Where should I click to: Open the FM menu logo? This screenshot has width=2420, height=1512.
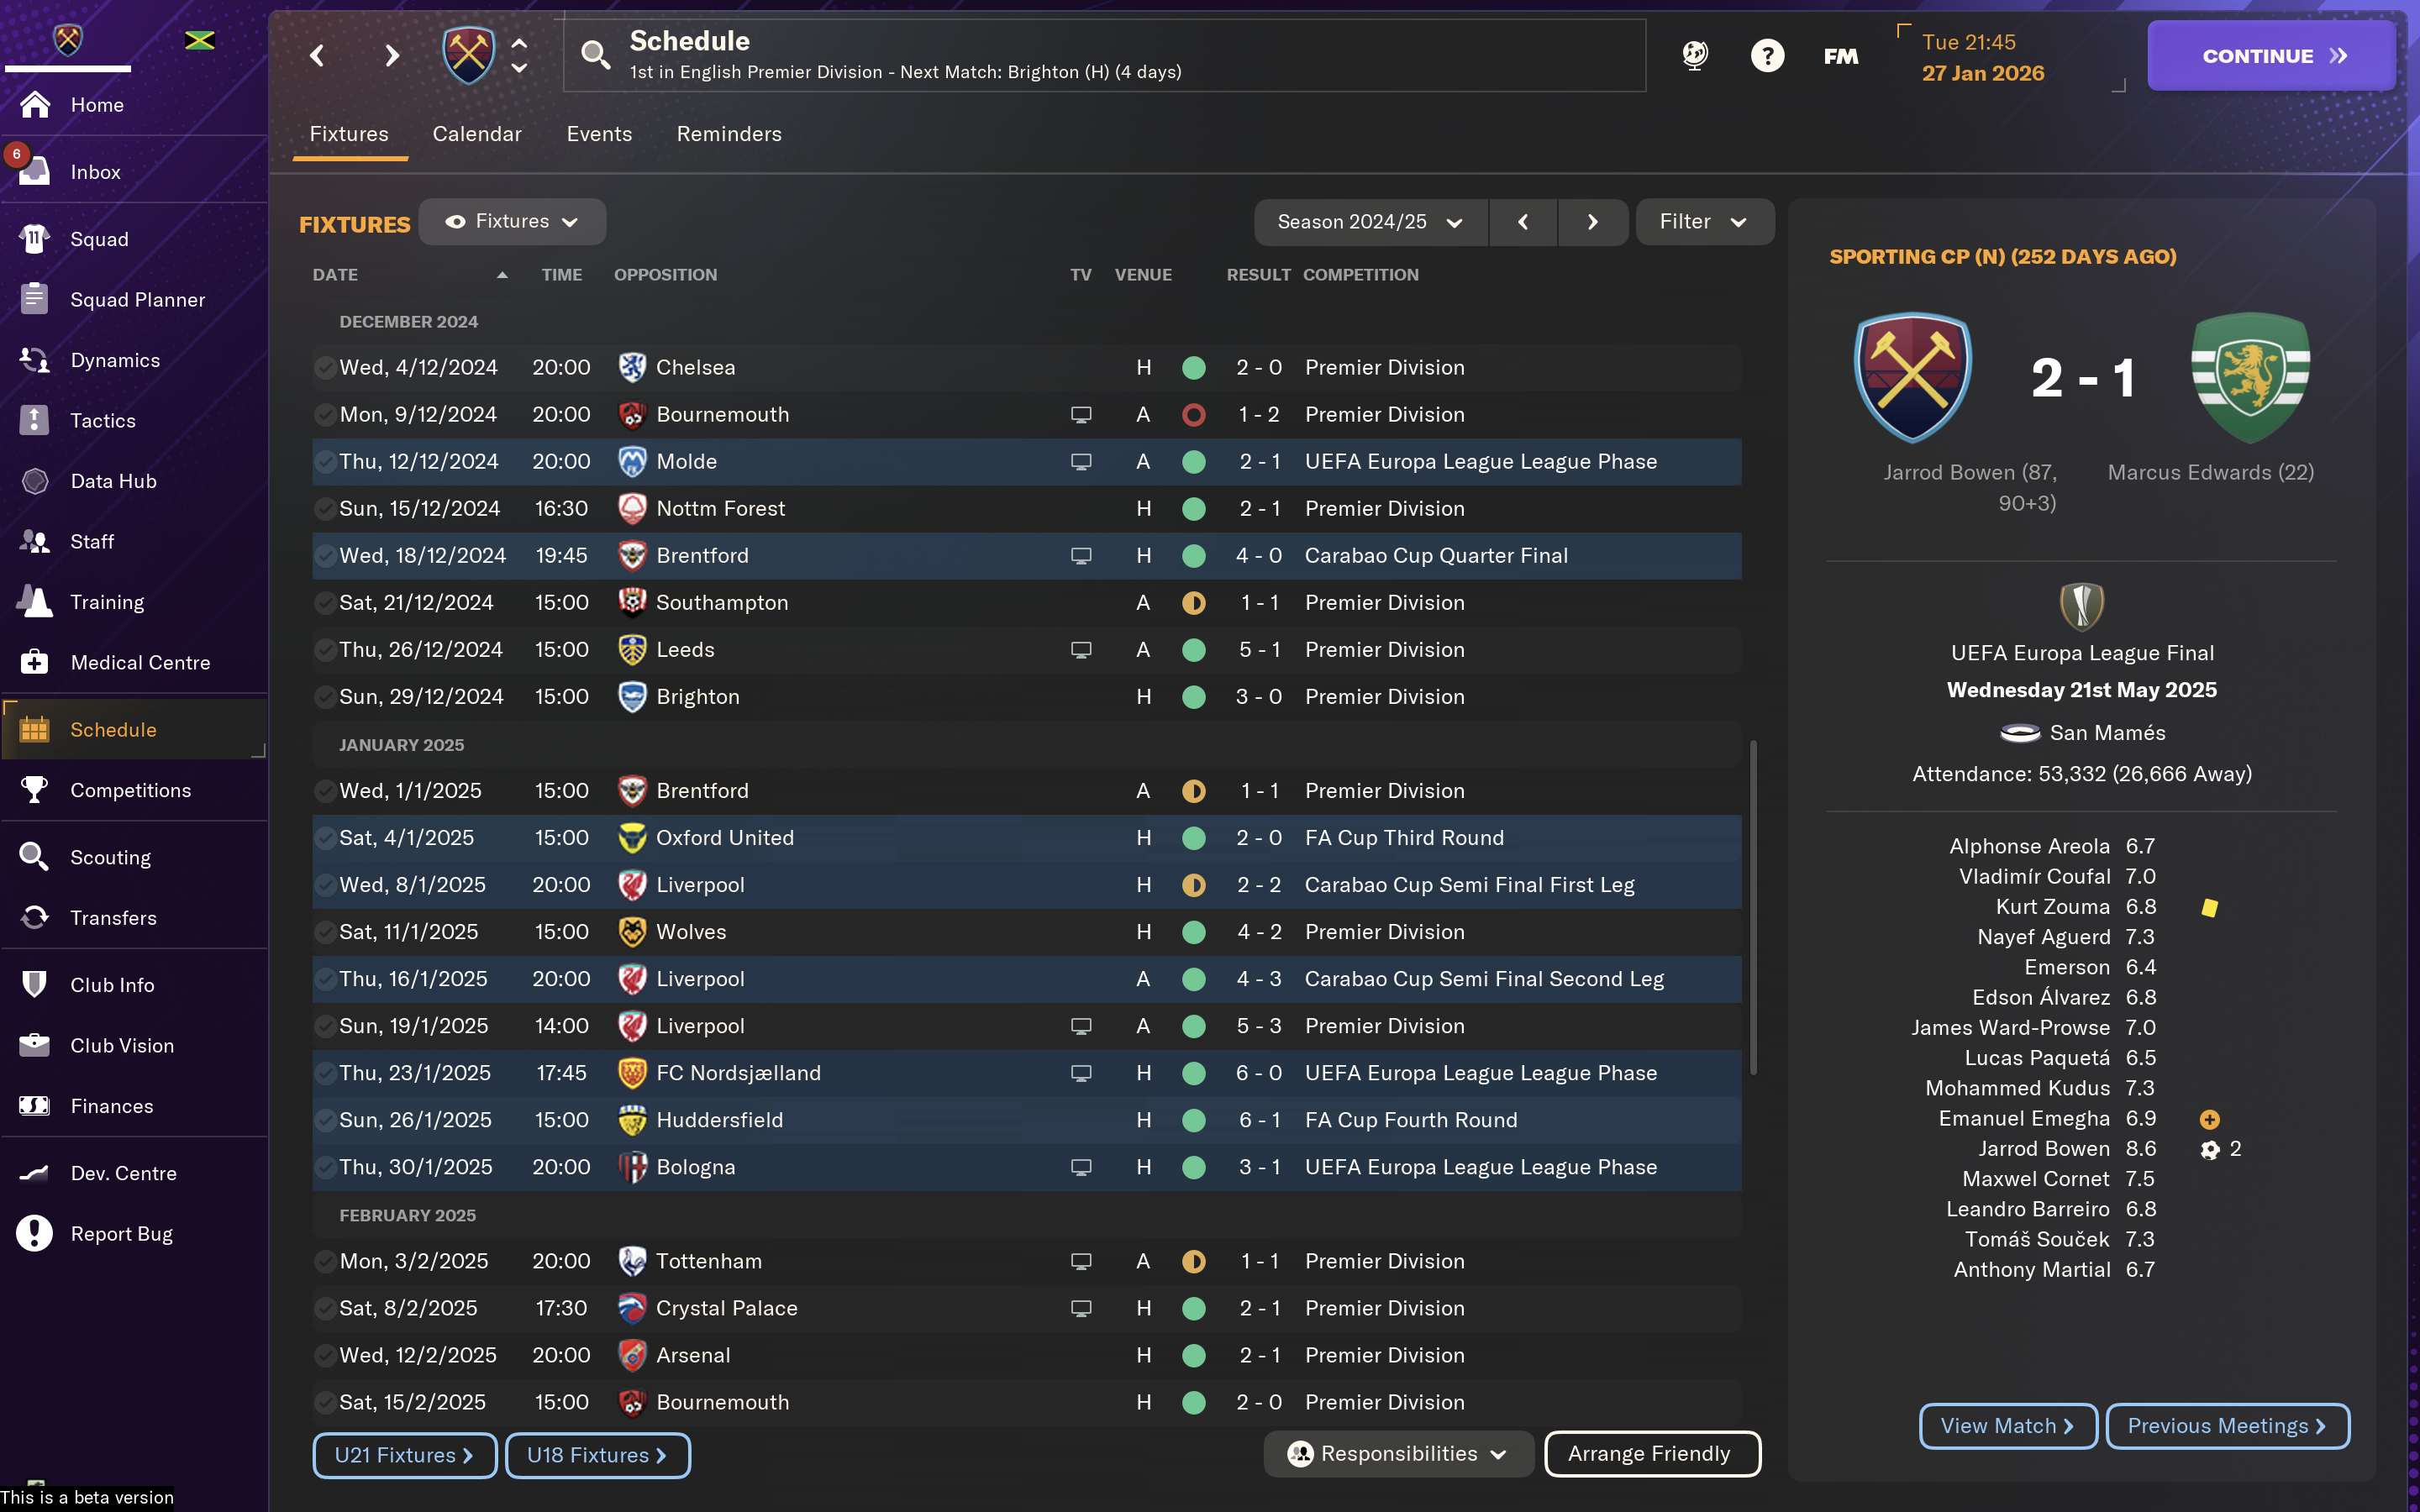(x=1840, y=56)
